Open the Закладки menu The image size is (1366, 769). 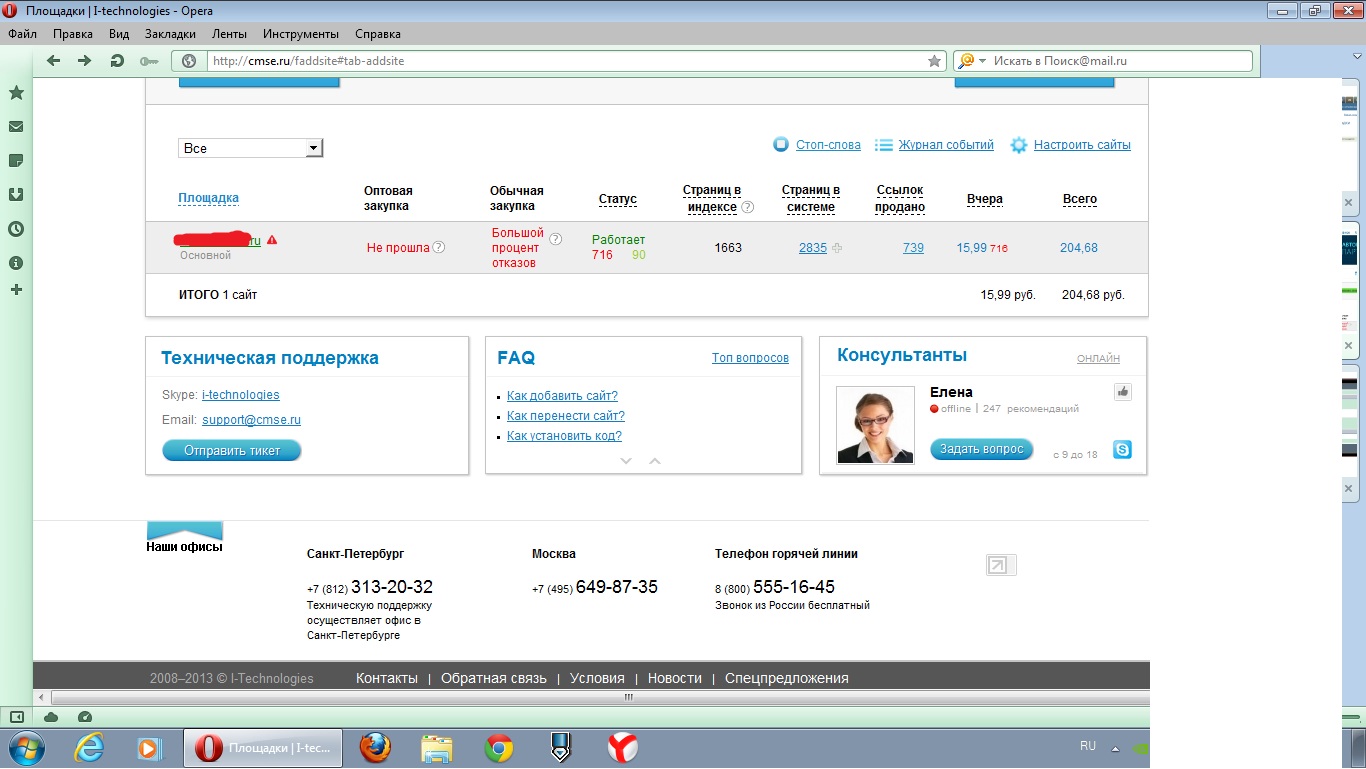(x=170, y=33)
